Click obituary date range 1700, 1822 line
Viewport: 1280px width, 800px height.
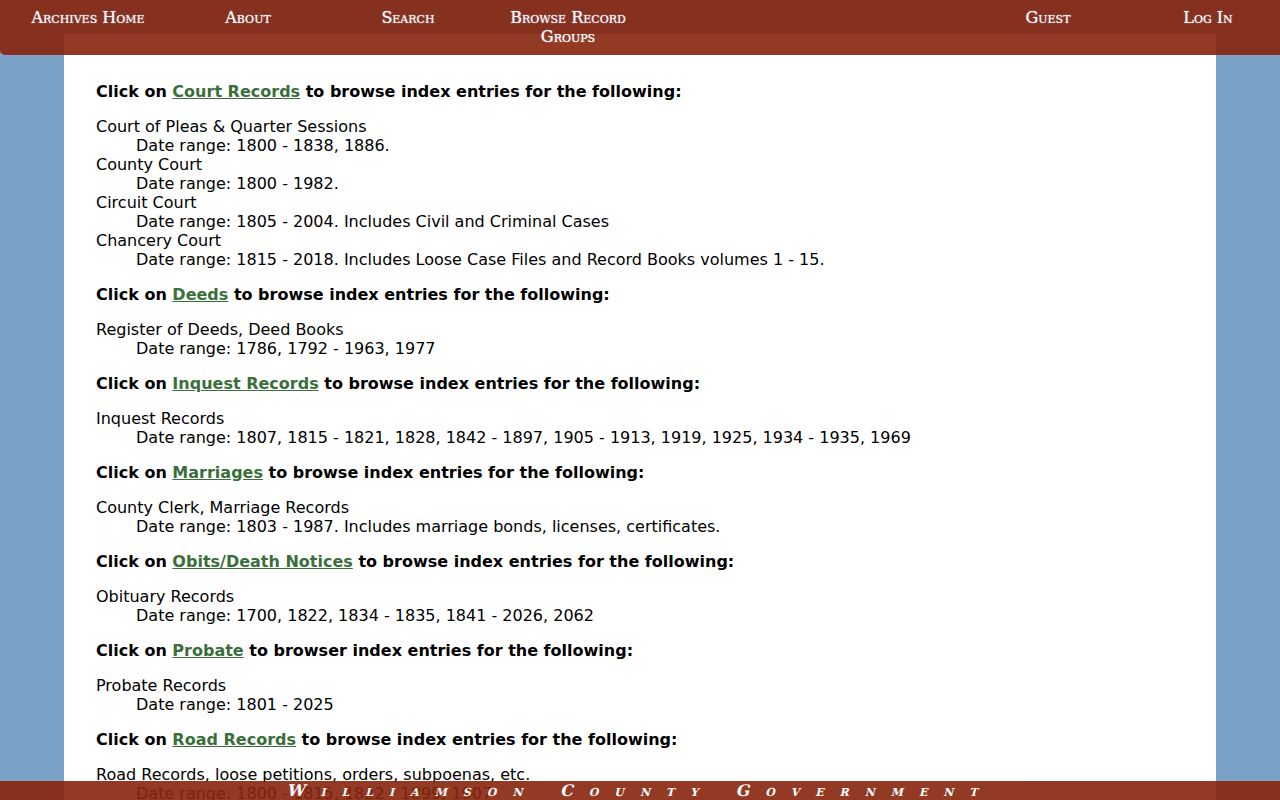click(x=365, y=615)
